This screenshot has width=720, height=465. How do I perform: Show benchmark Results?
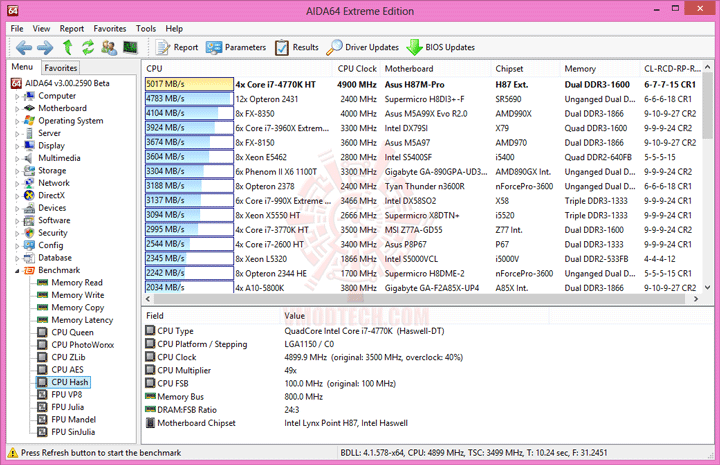point(297,47)
